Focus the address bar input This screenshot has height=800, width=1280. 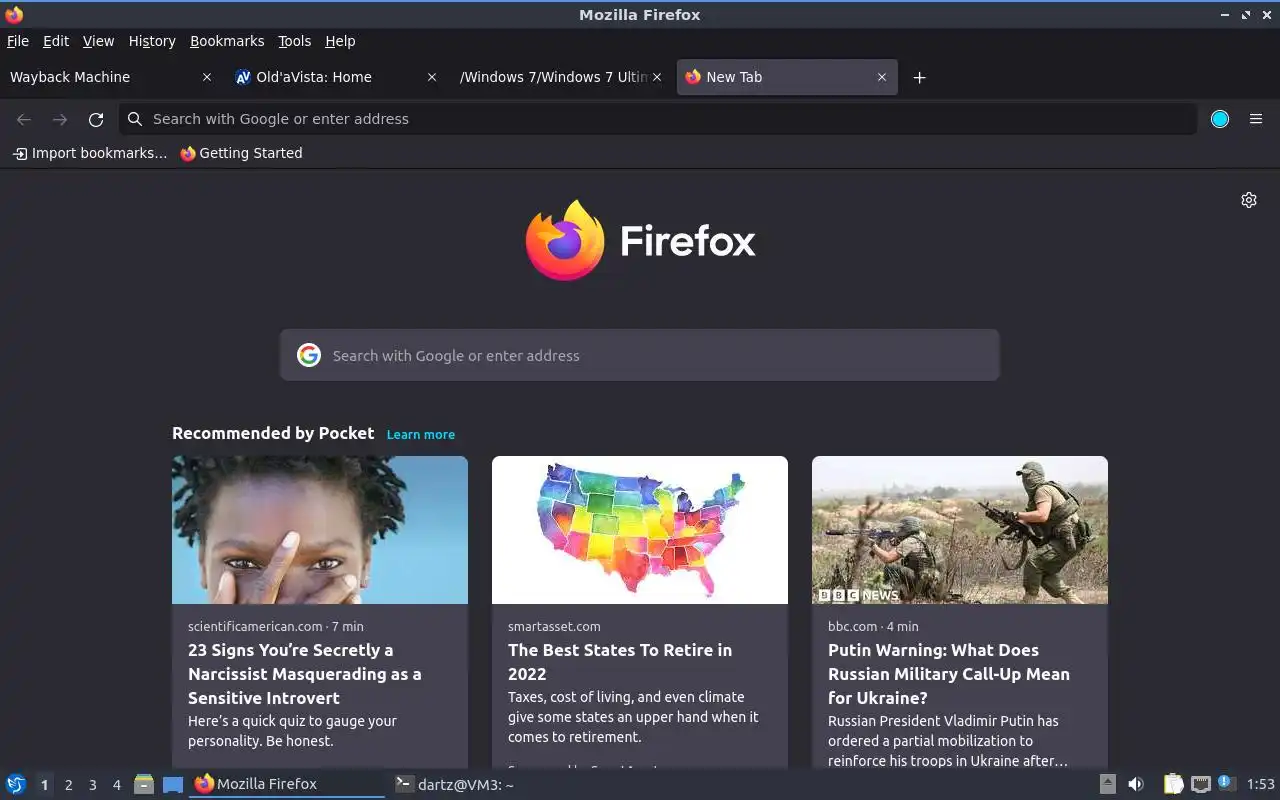pyautogui.click(x=660, y=119)
